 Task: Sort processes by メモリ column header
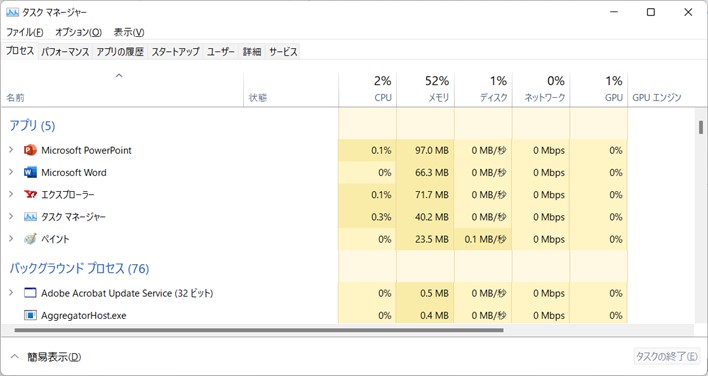click(425, 89)
